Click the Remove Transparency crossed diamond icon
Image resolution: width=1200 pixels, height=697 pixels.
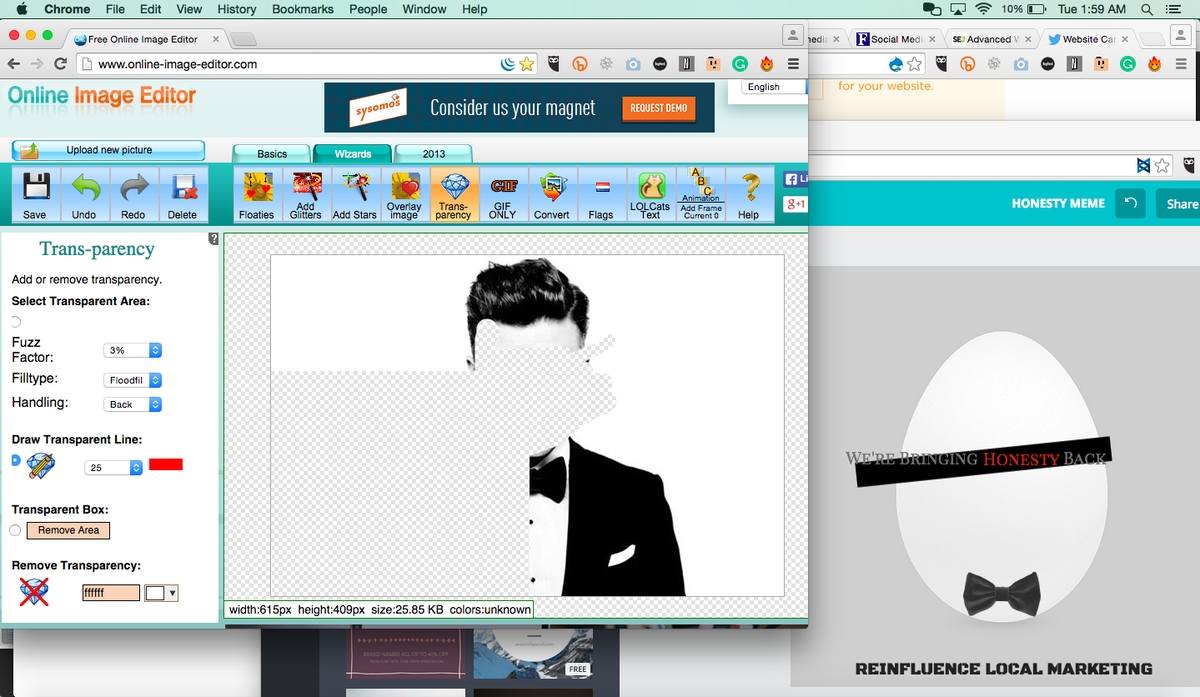[x=35, y=592]
